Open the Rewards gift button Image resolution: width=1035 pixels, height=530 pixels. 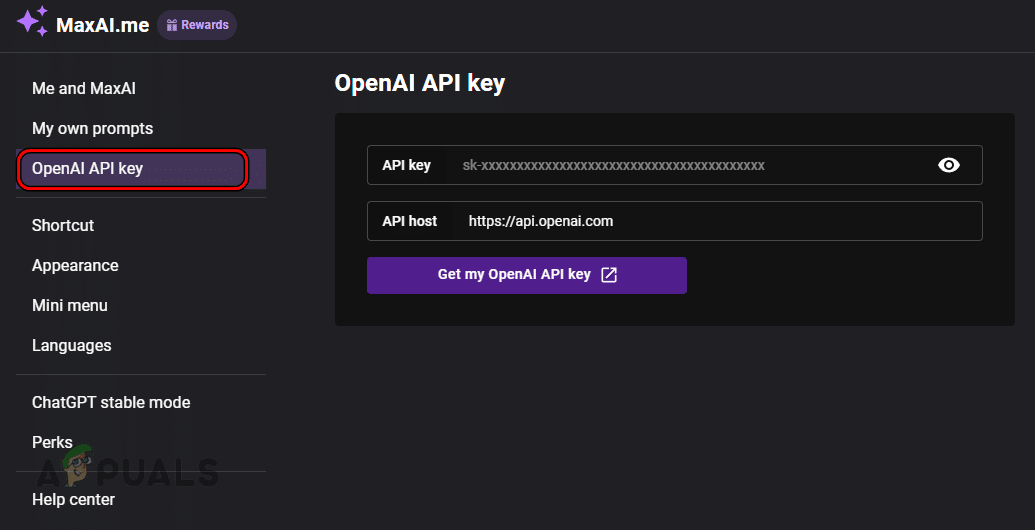(x=197, y=25)
